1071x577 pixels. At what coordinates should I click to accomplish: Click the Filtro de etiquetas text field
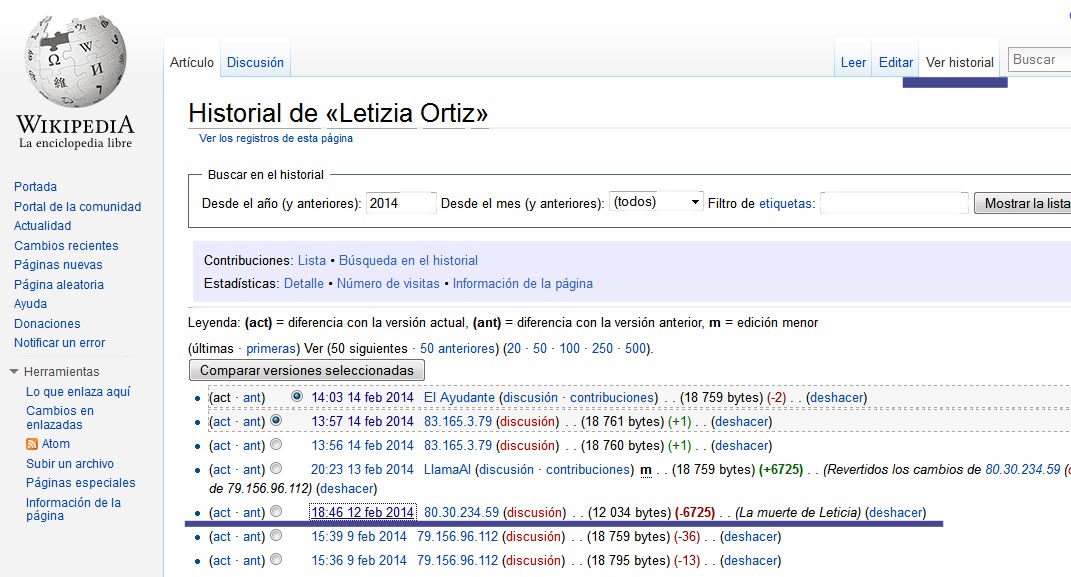(x=894, y=203)
